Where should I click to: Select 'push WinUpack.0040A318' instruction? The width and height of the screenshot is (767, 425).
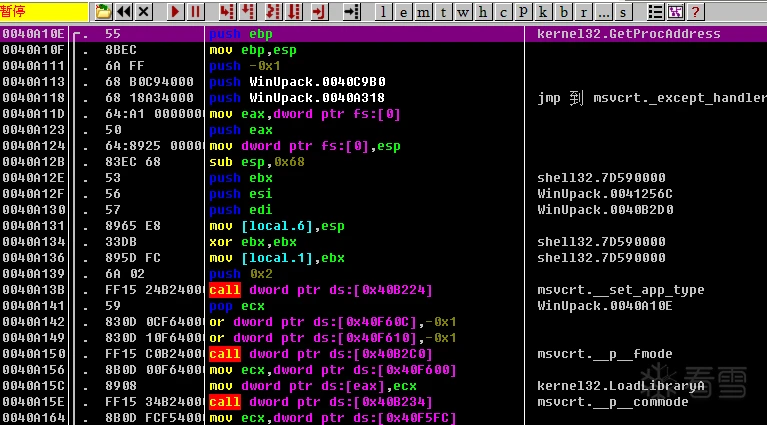pyautogui.click(x=297, y=98)
